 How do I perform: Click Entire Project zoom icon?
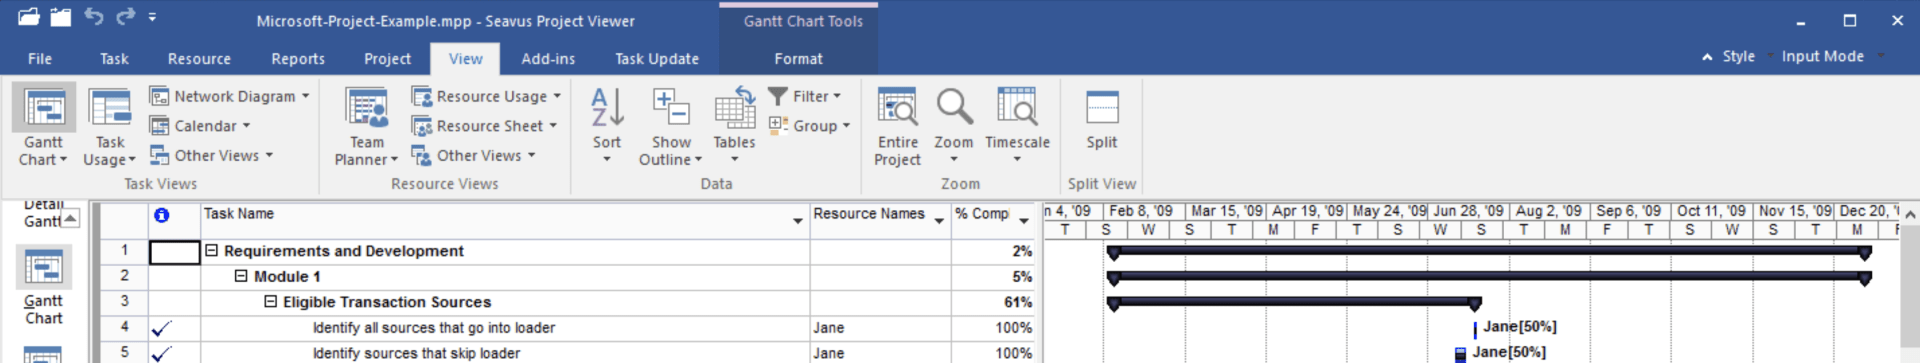point(897,107)
